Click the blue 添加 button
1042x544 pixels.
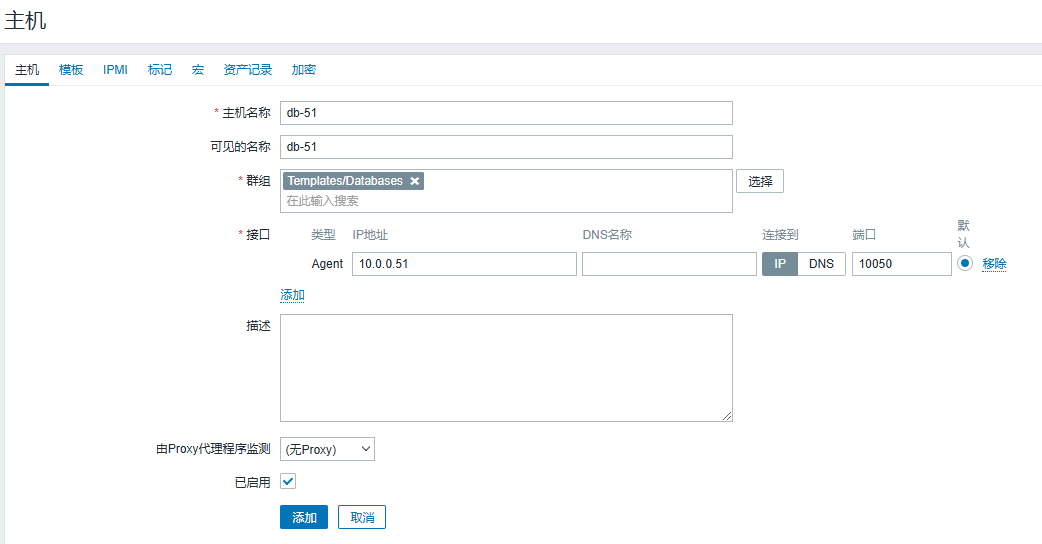pos(304,517)
